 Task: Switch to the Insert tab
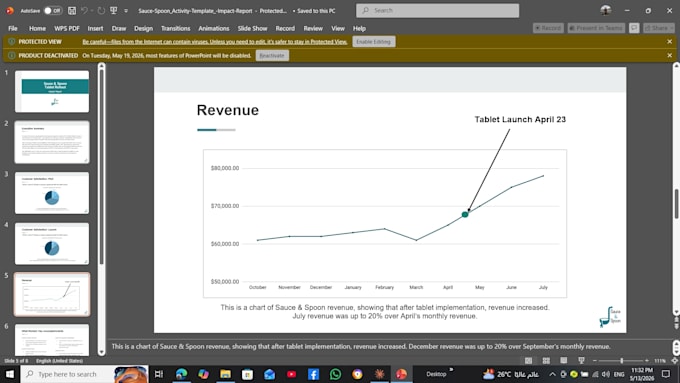[95, 28]
